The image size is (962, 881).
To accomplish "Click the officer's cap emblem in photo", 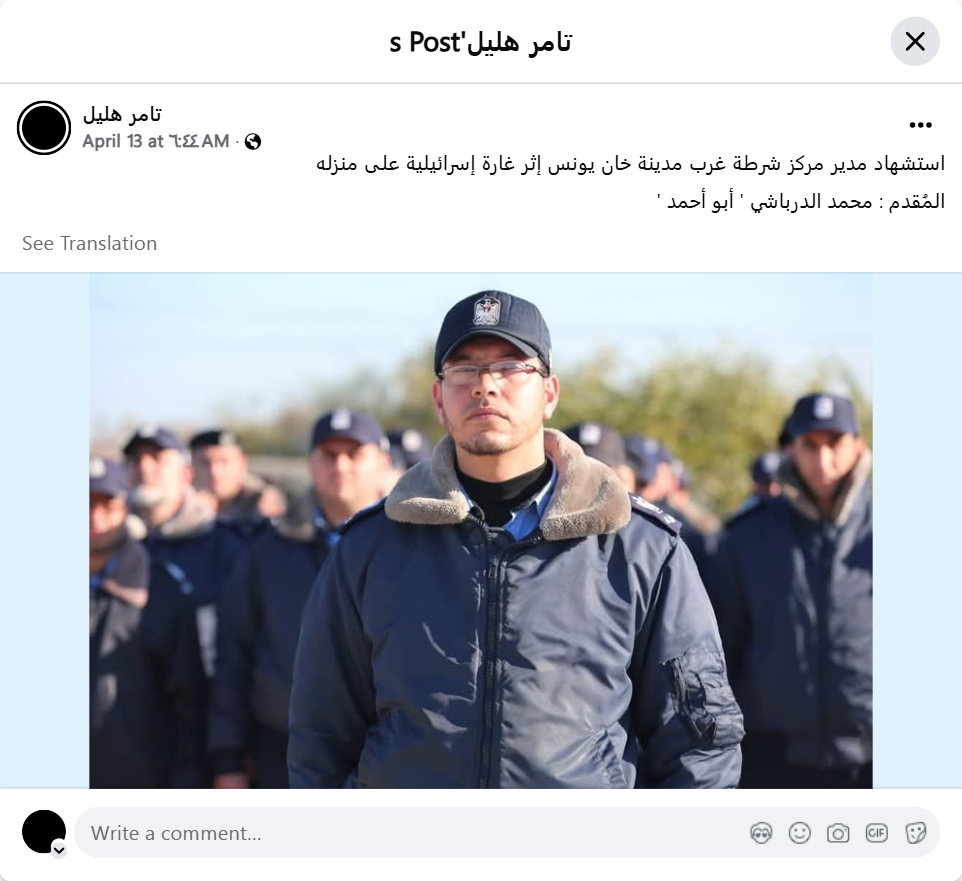I will [x=488, y=311].
